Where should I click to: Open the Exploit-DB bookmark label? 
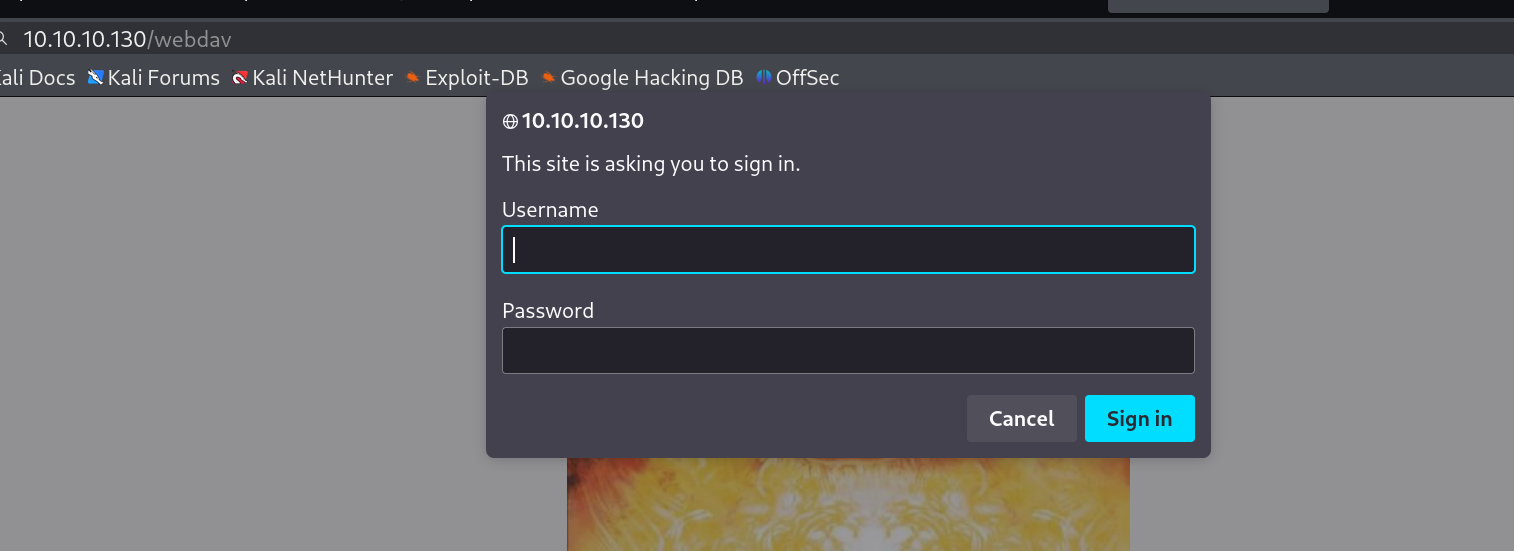476,78
